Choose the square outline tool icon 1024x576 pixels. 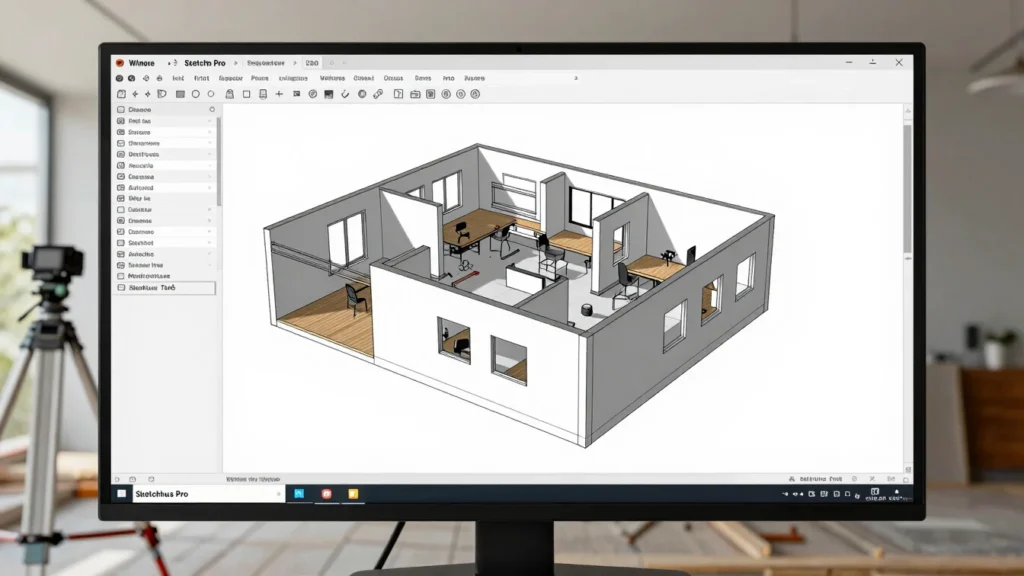click(x=246, y=94)
